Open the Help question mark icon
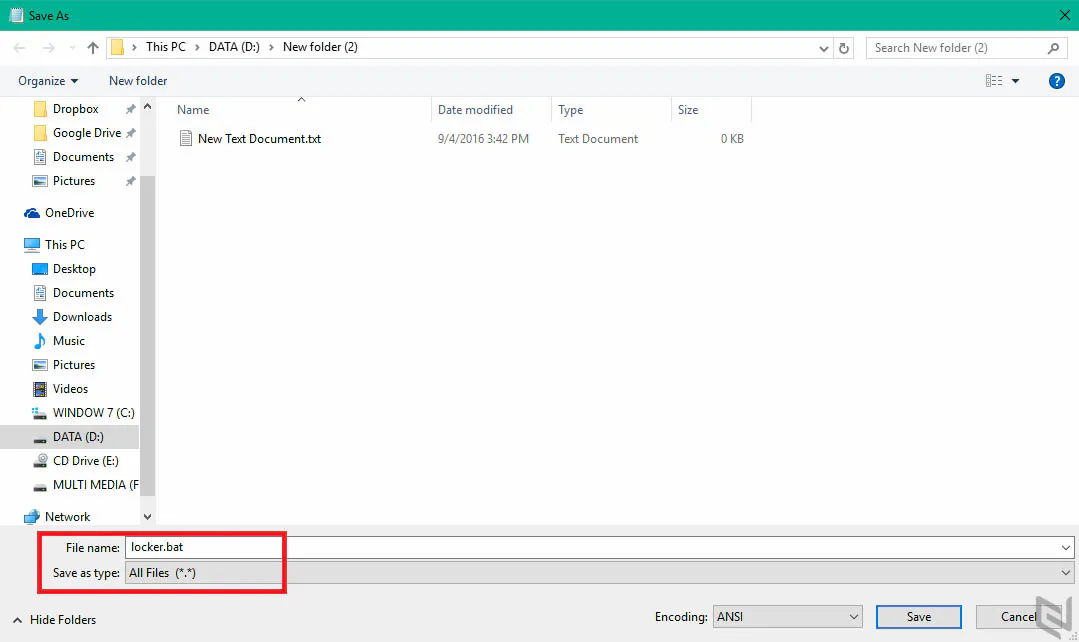 pos(1056,81)
